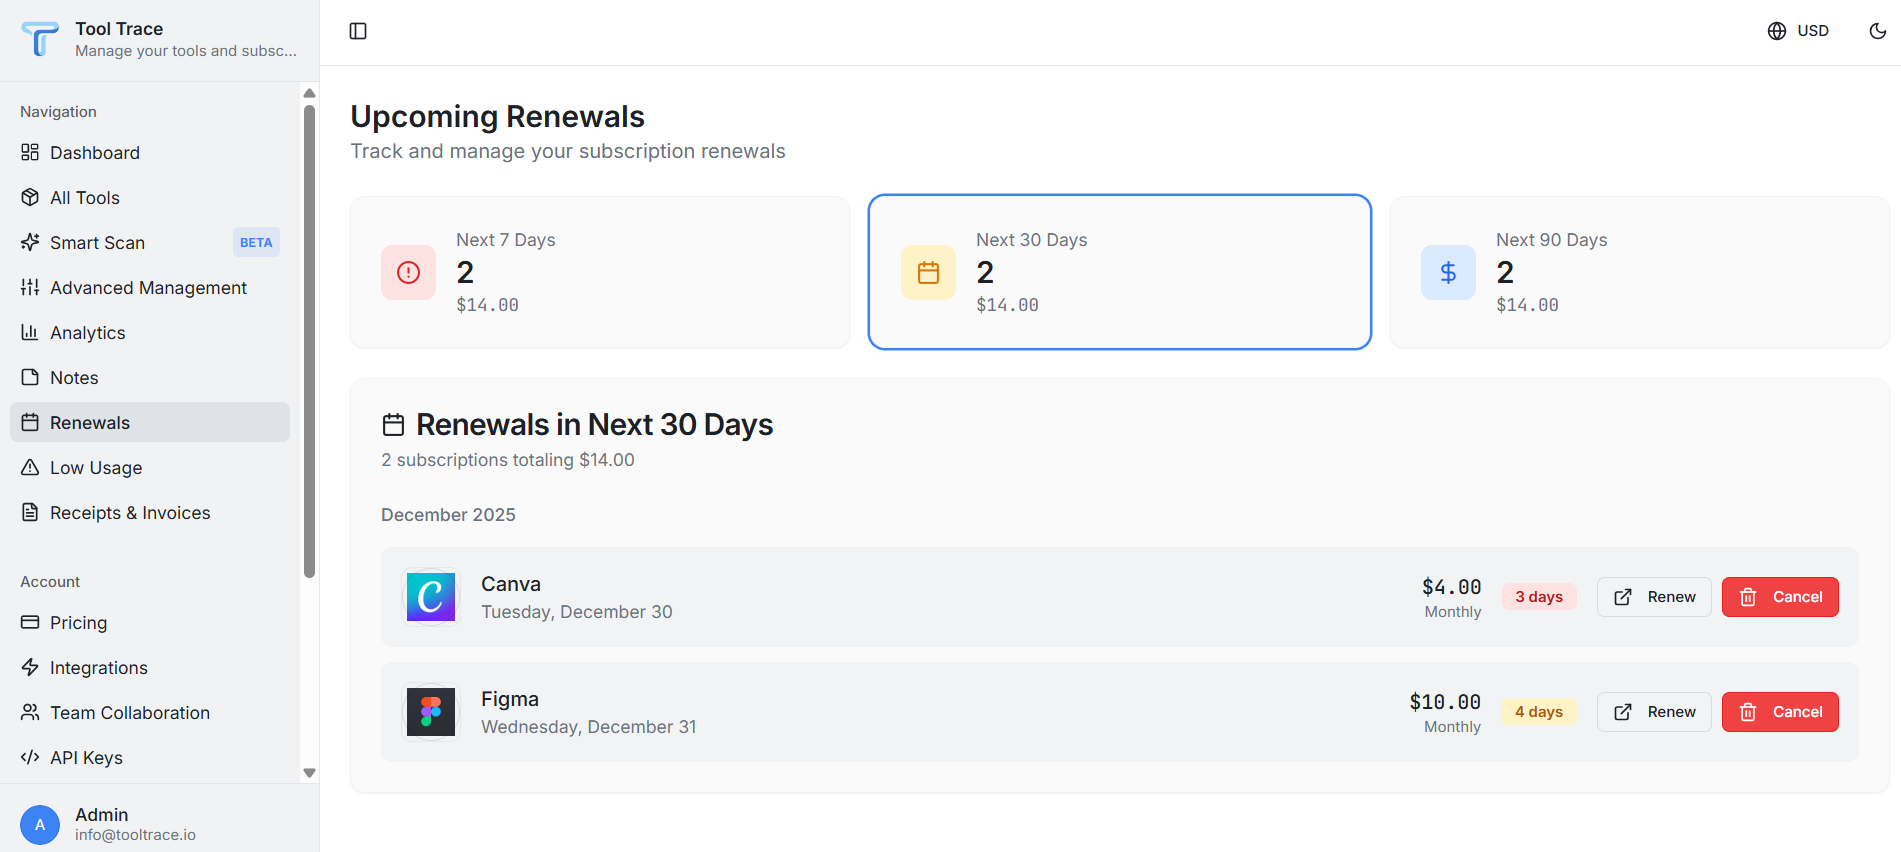This screenshot has height=852, width=1901.
Task: Open Team Collaboration in the Account section
Action: 130,713
